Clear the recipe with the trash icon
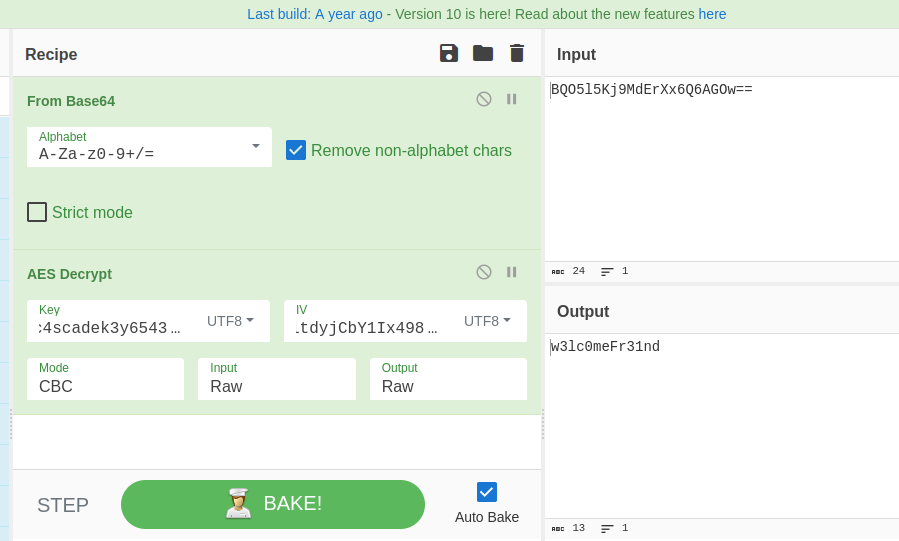This screenshot has width=899, height=541. coord(517,53)
